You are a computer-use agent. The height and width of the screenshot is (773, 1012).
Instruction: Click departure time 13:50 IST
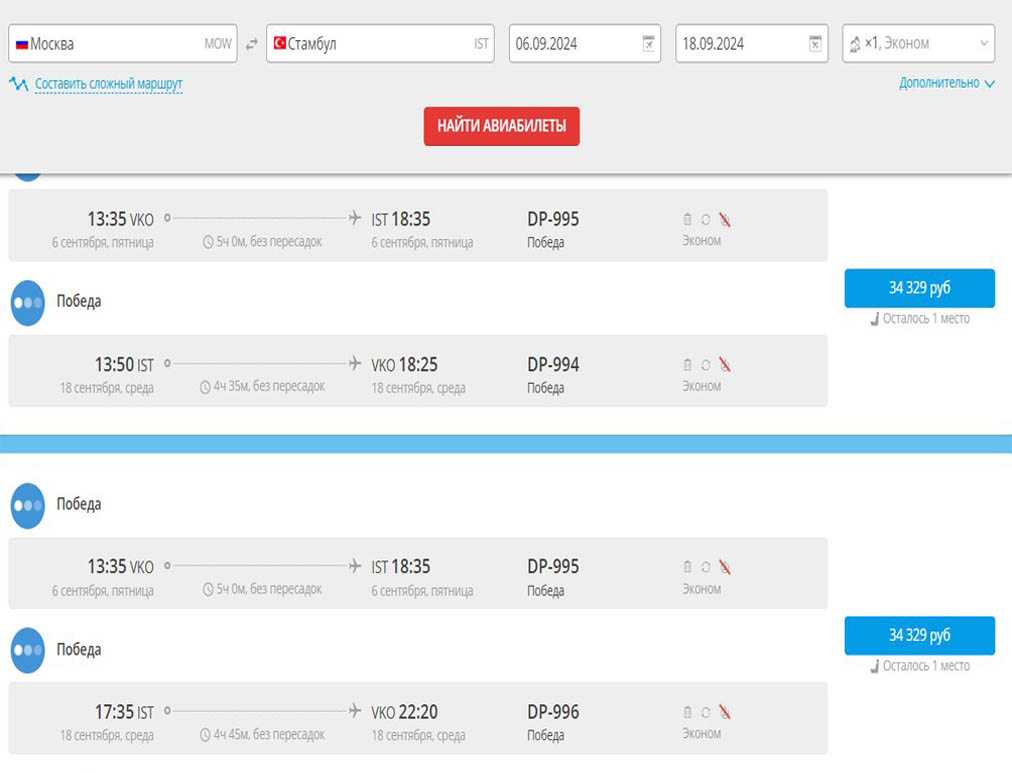[125, 365]
